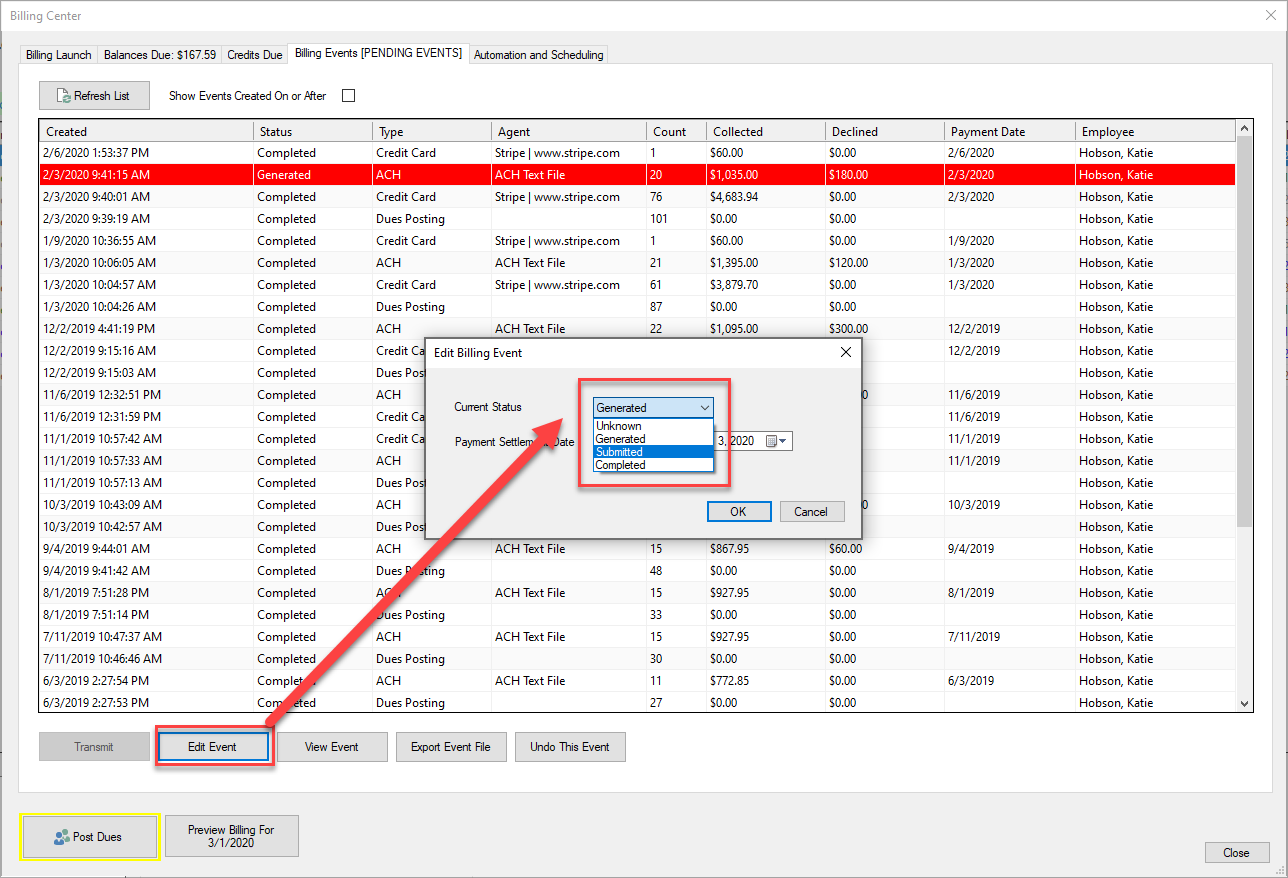Screen dimensions: 1288x878
Task: Sort by the Declined column header
Action: click(x=885, y=131)
